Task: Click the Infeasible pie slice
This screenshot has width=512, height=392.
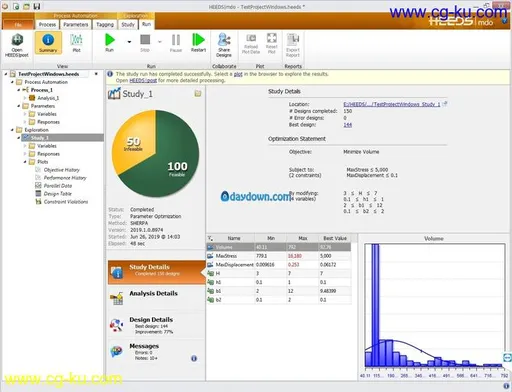Action: 133,143
